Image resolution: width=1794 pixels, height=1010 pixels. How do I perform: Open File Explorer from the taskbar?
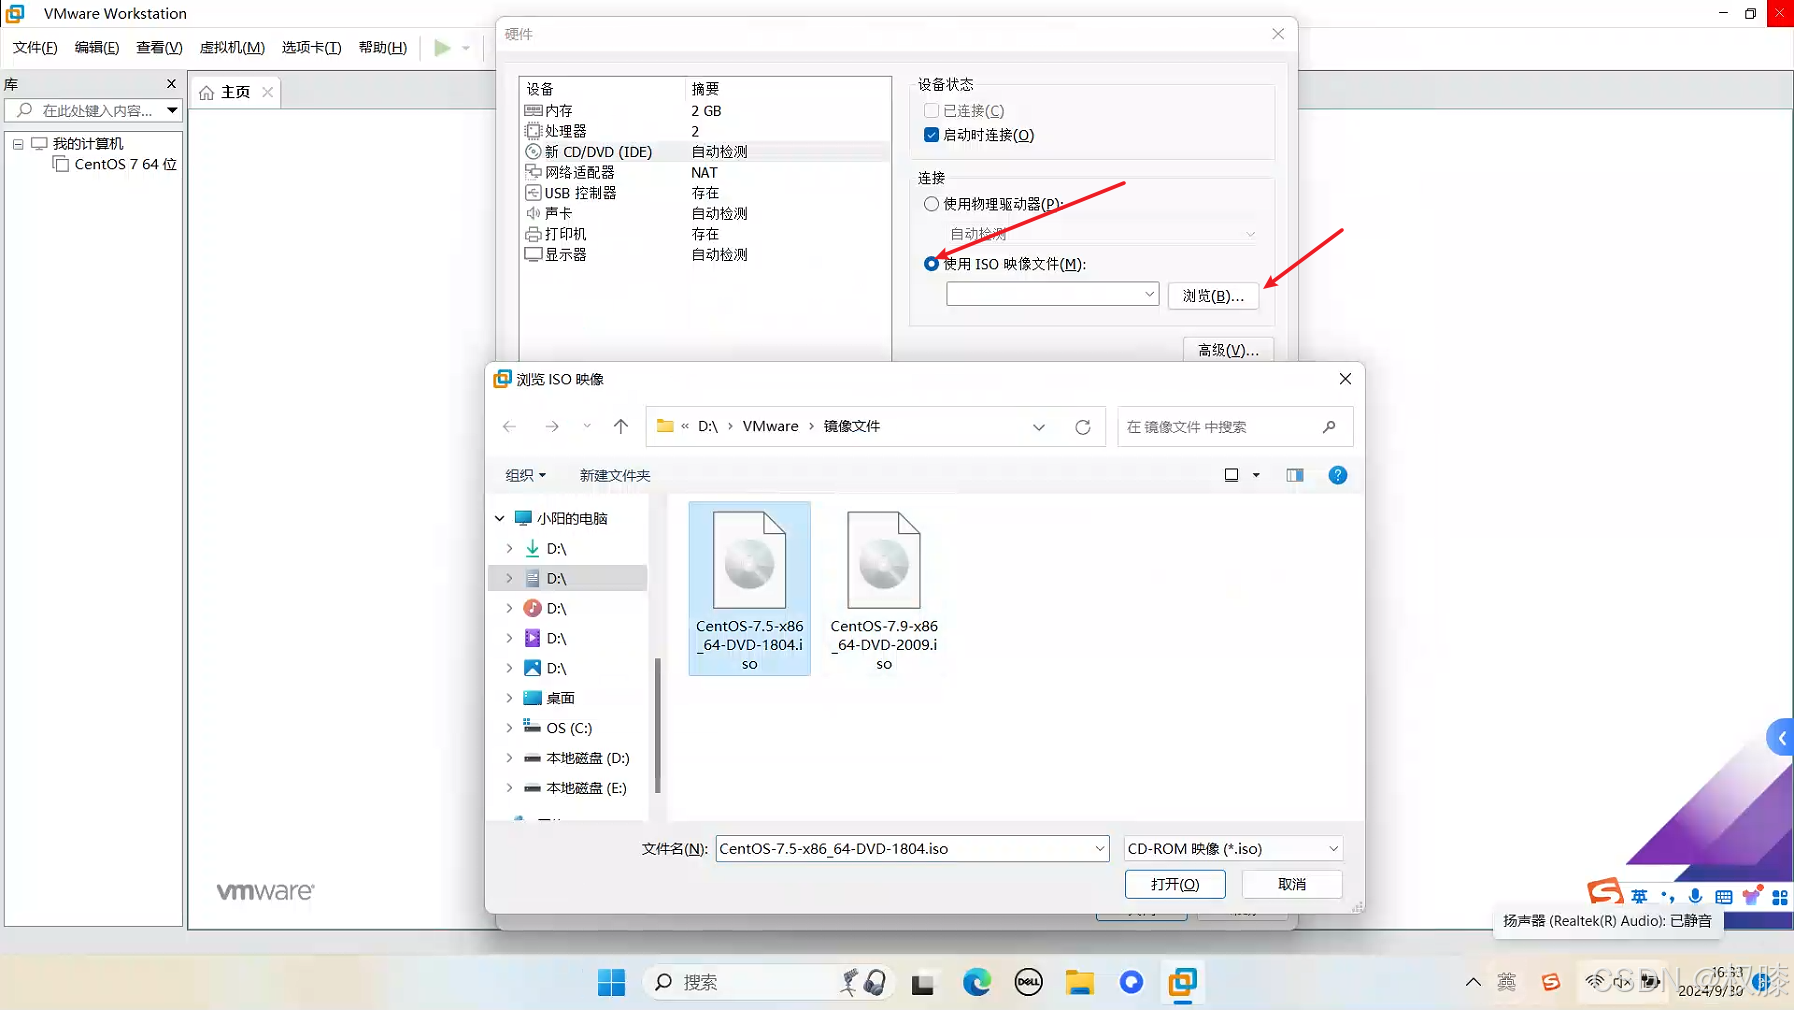[x=1079, y=983]
